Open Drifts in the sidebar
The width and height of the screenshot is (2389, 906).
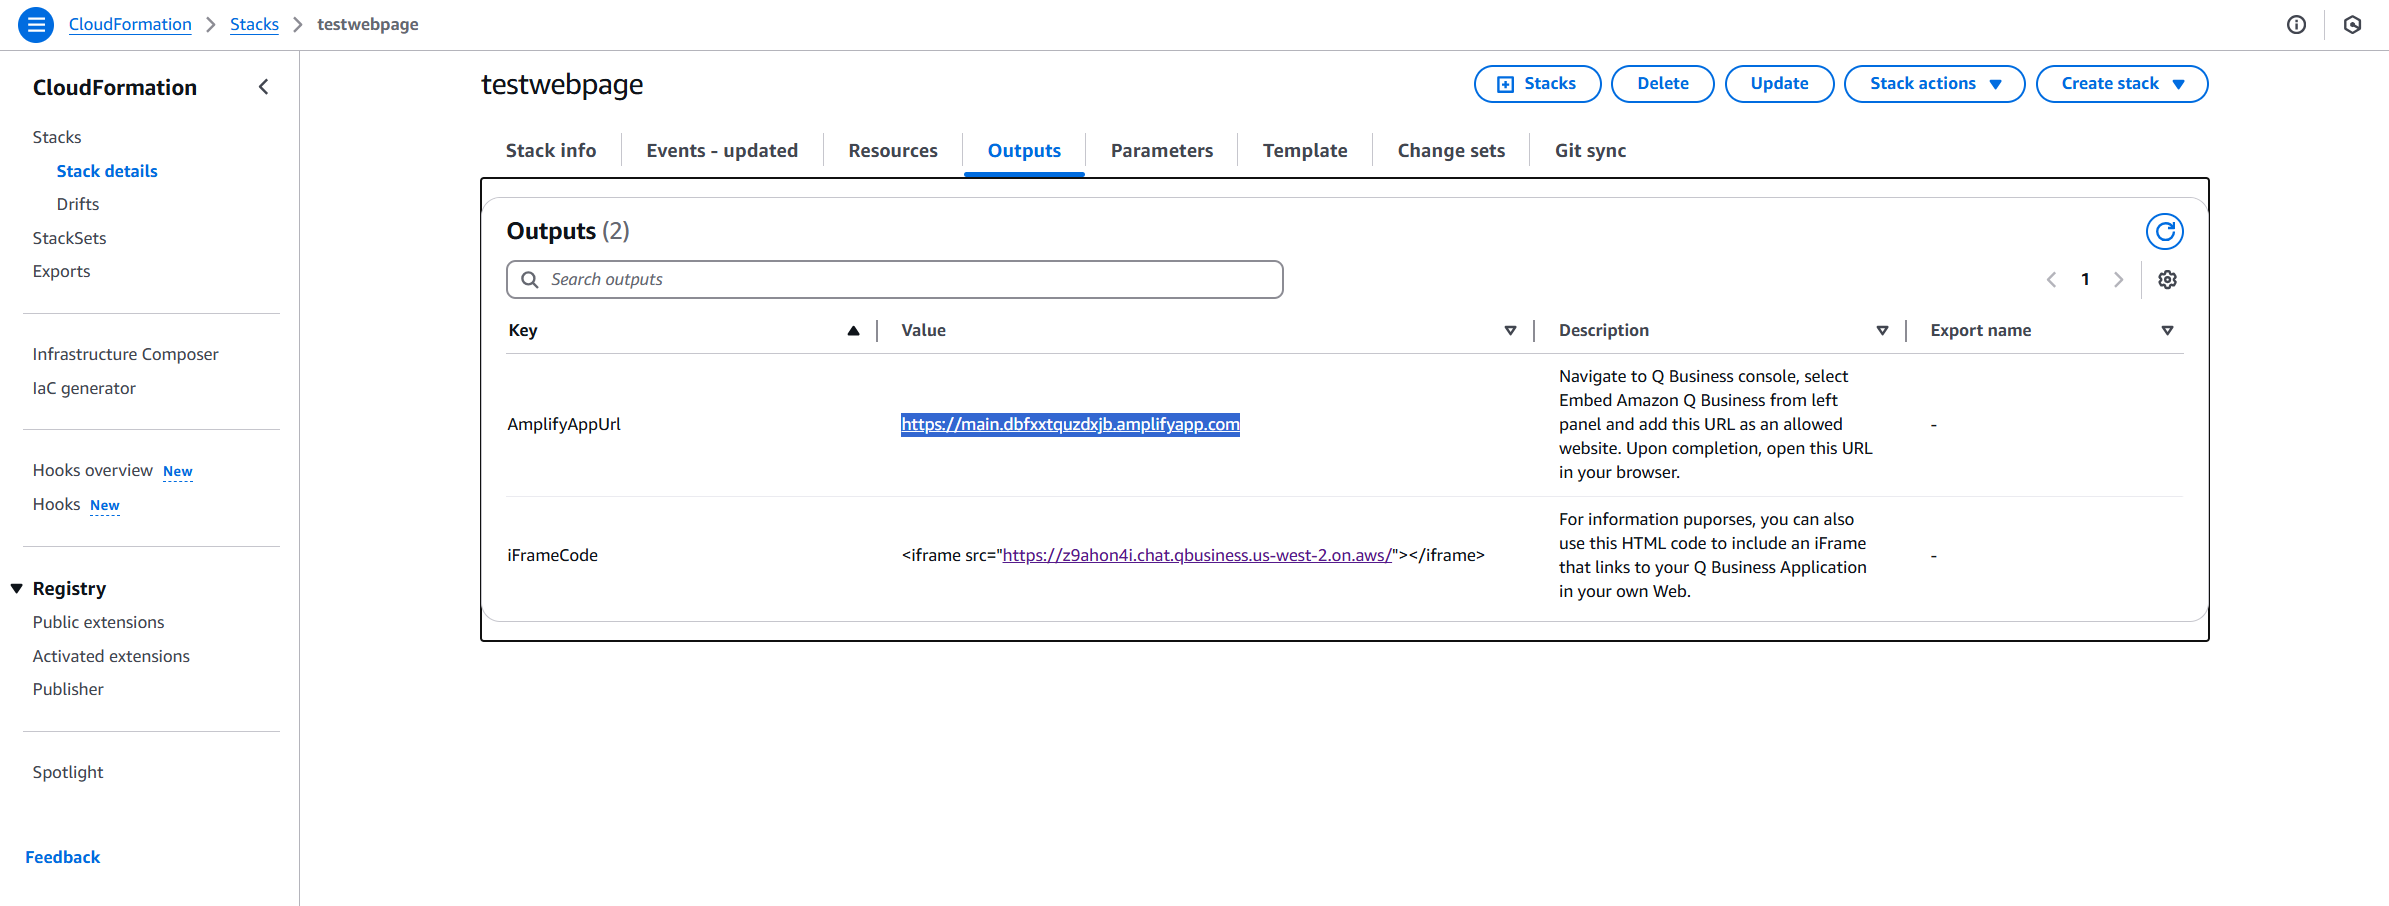pos(78,205)
